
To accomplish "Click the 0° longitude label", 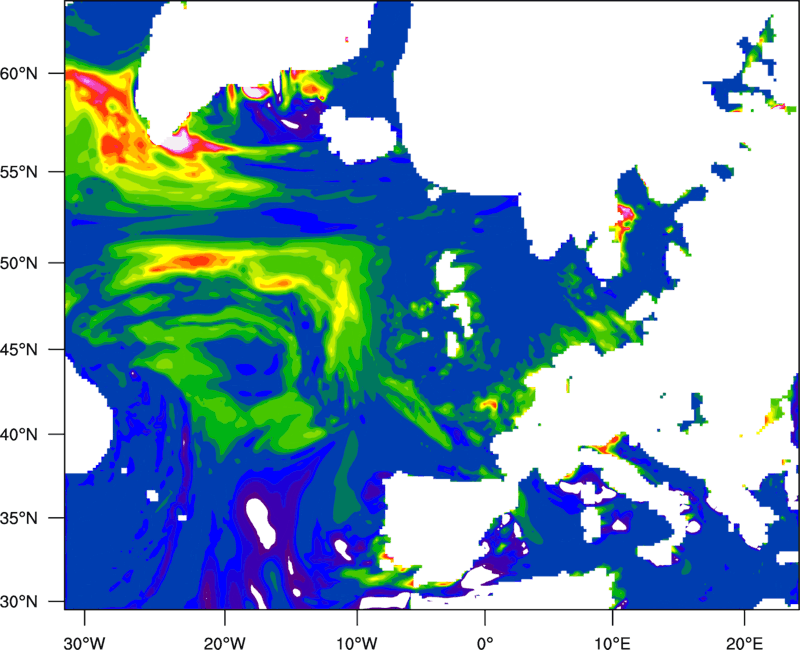I will [x=485, y=643].
